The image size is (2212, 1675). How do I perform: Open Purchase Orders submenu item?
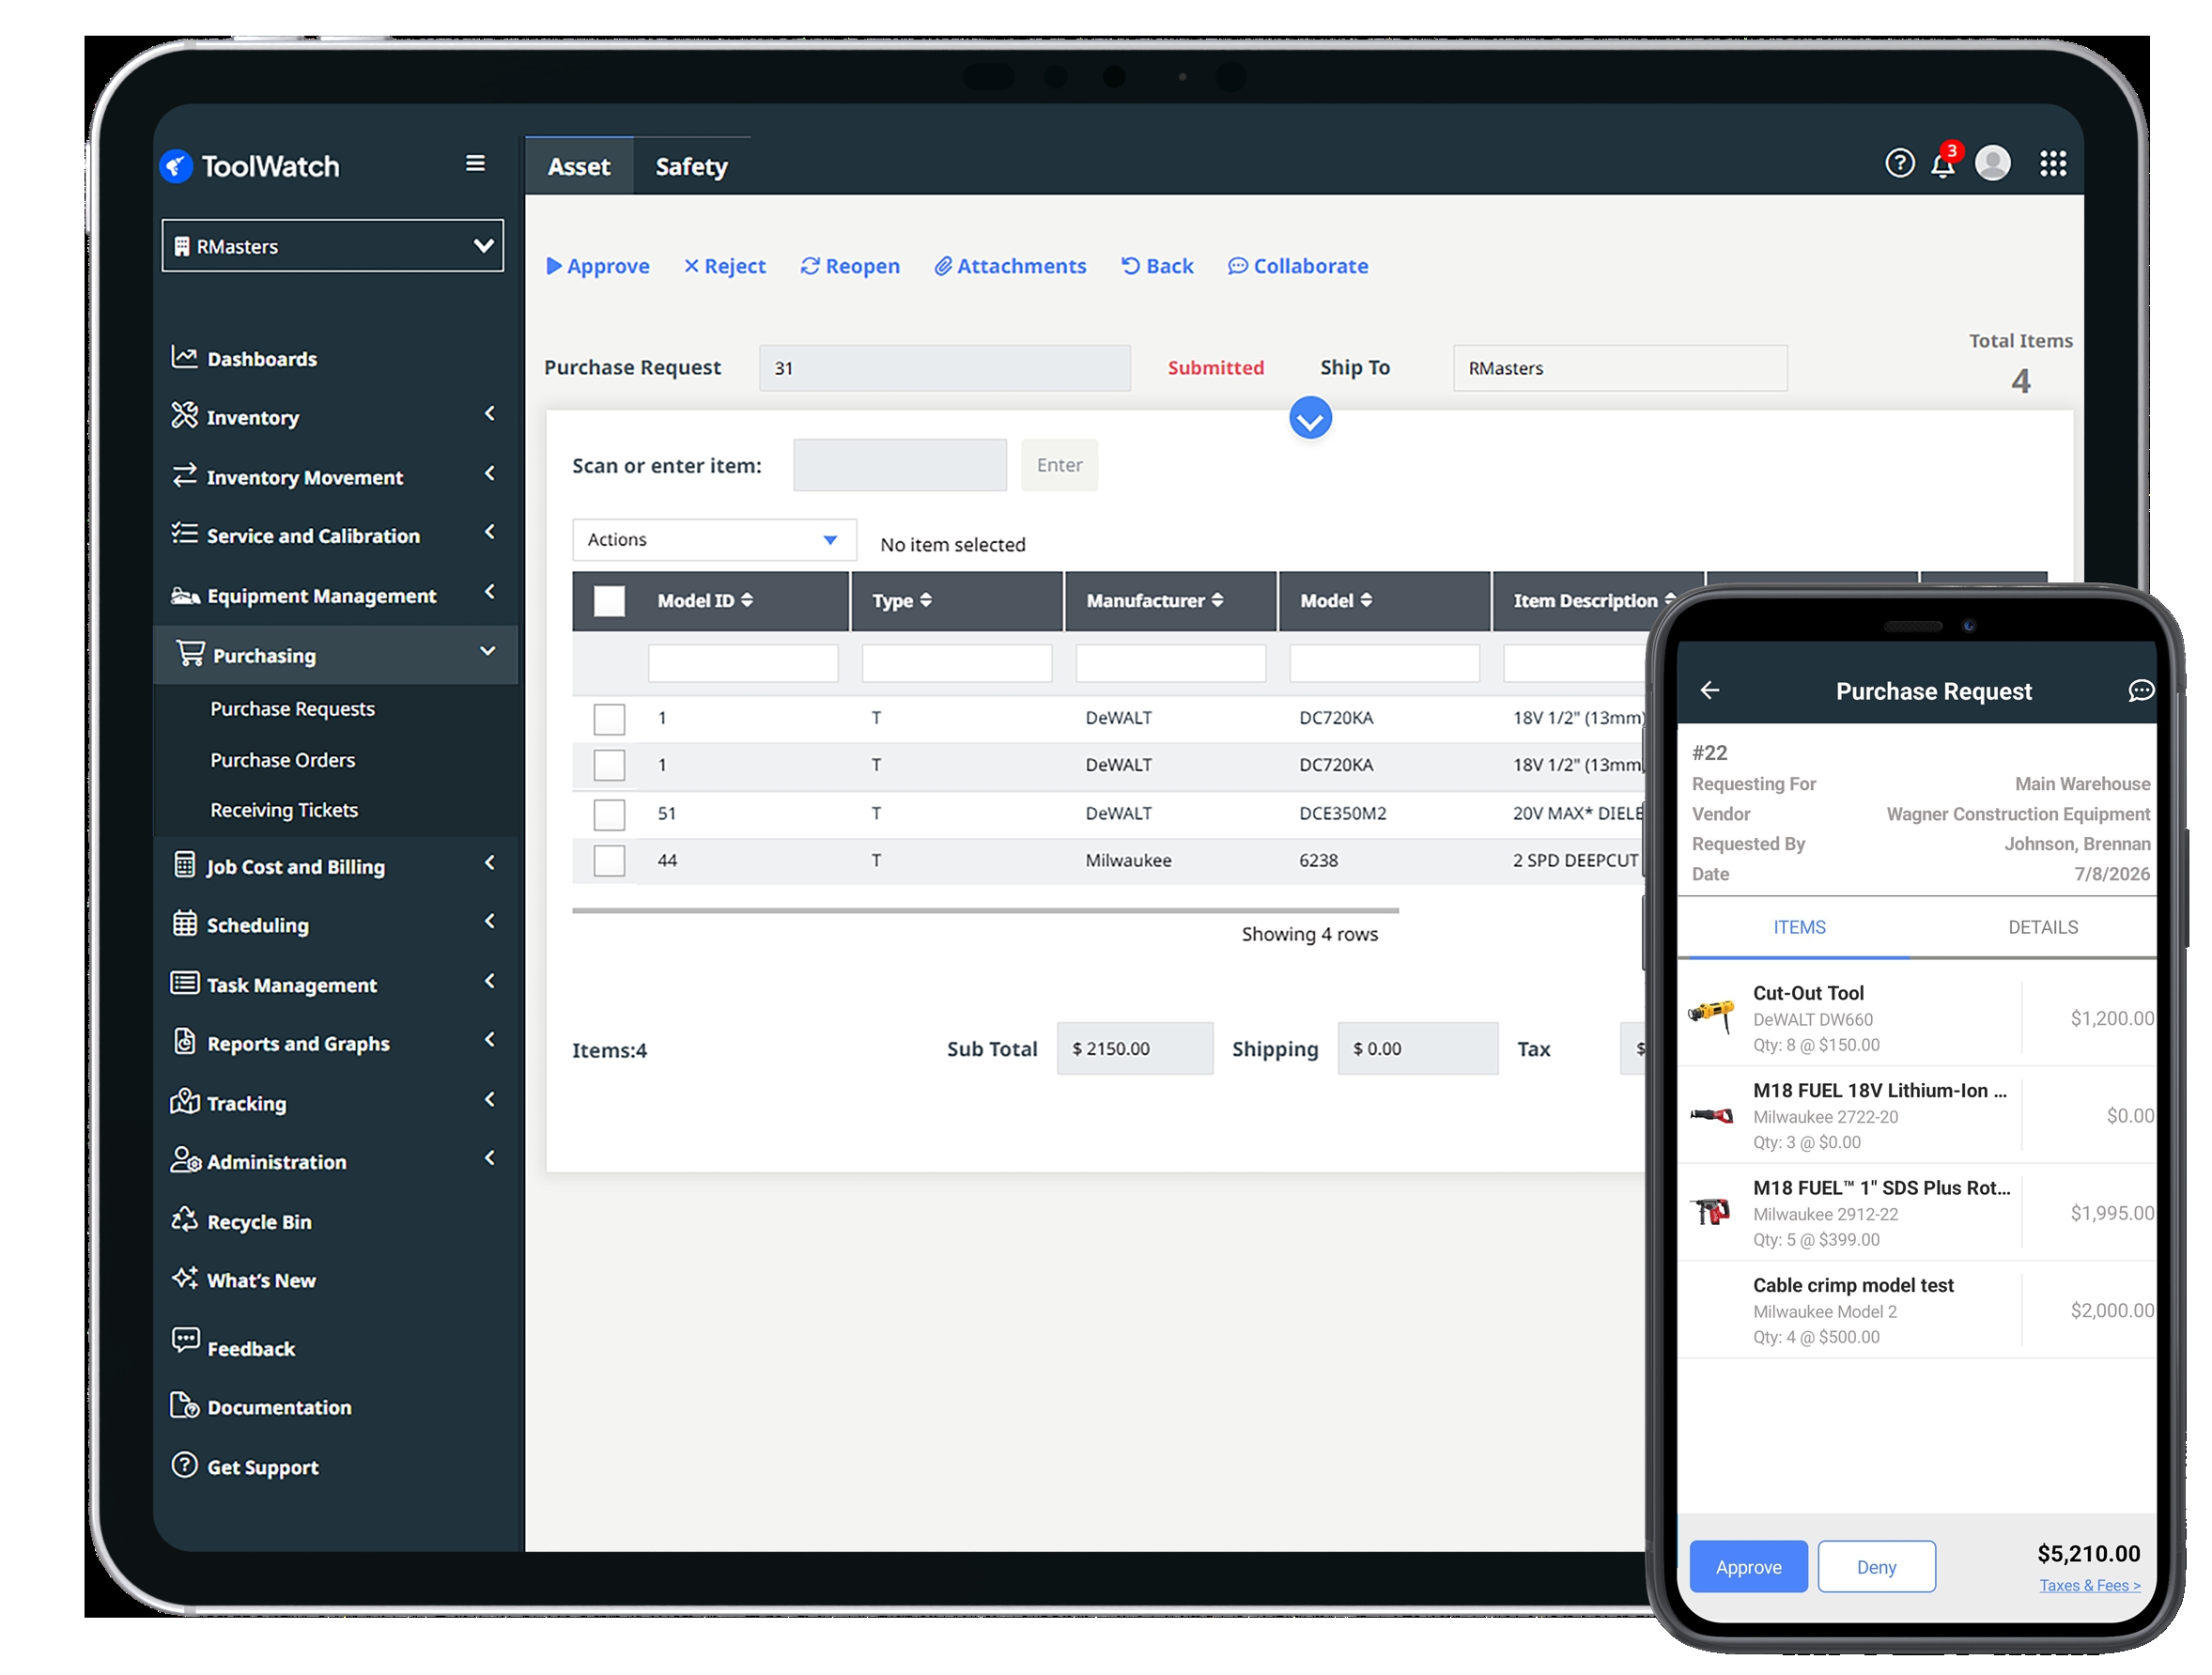[282, 760]
